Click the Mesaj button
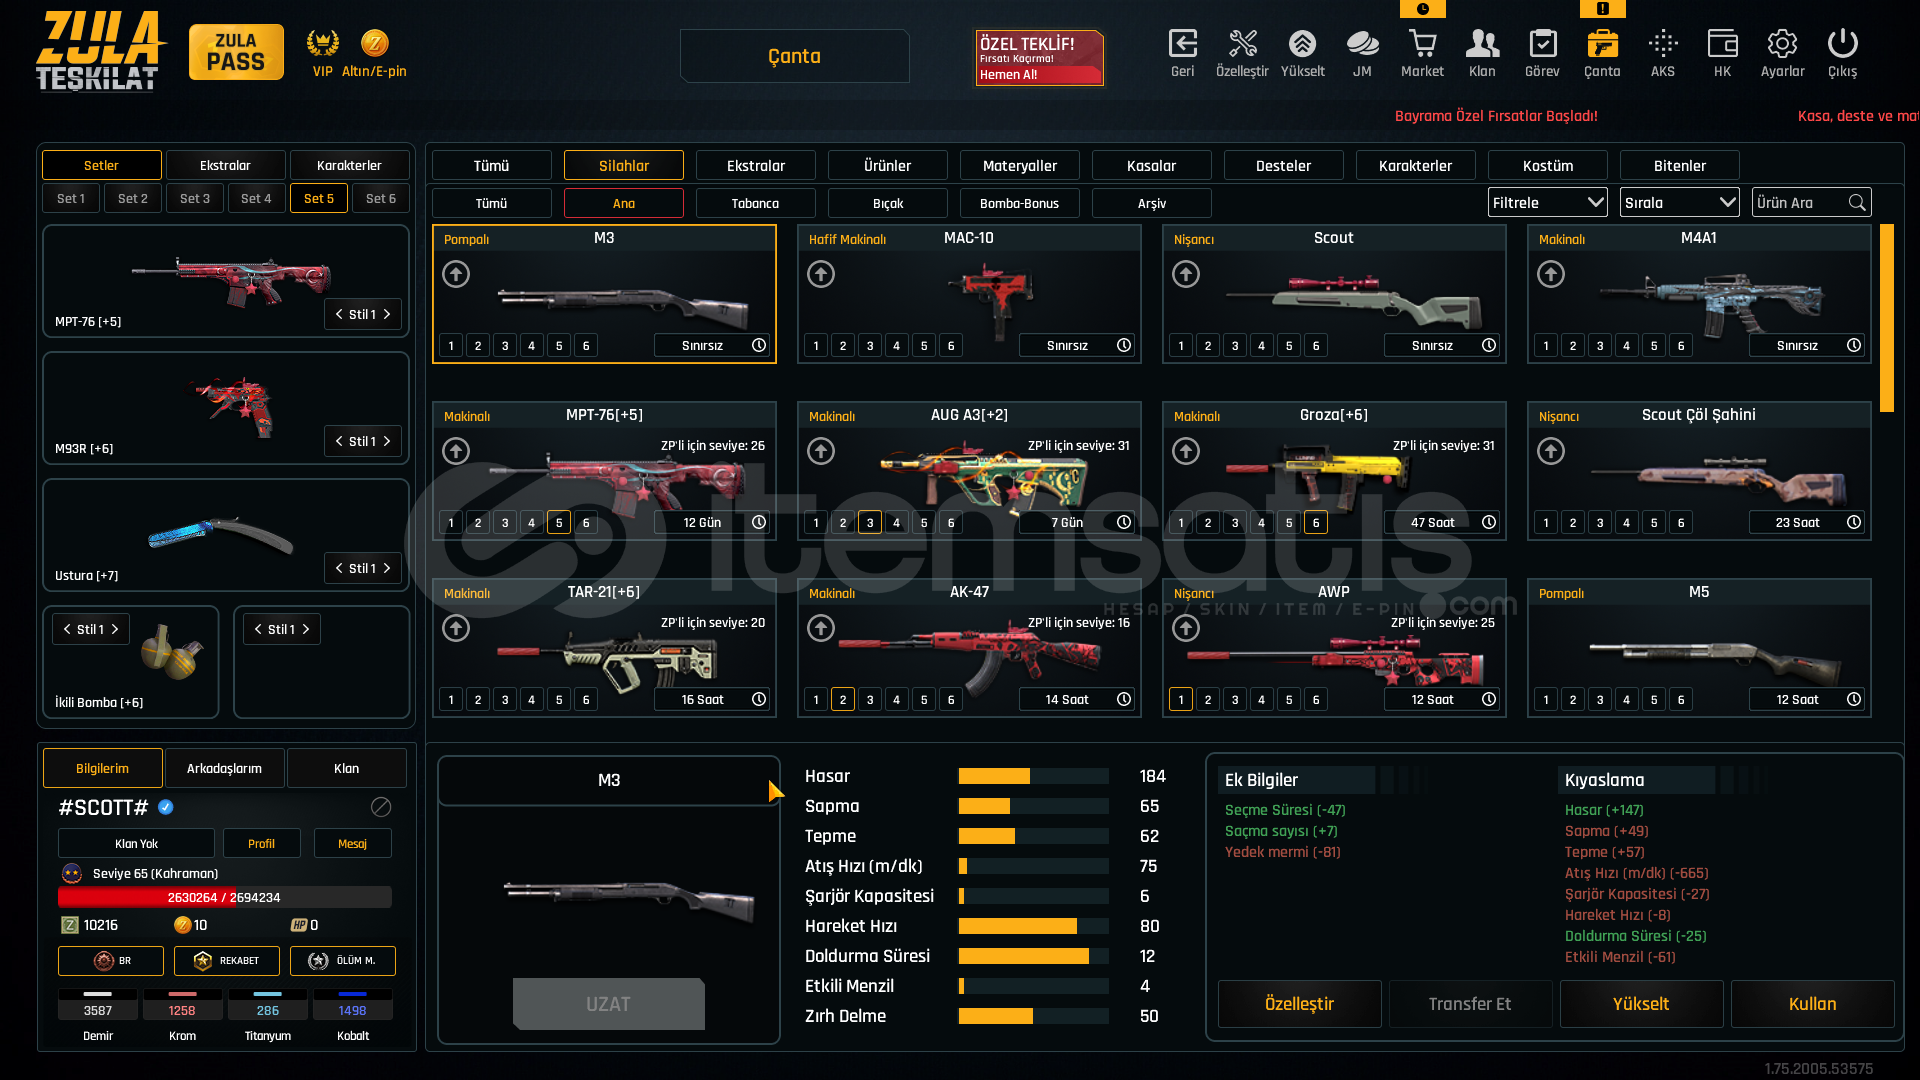Screen dimensions: 1920x1080 (352, 844)
